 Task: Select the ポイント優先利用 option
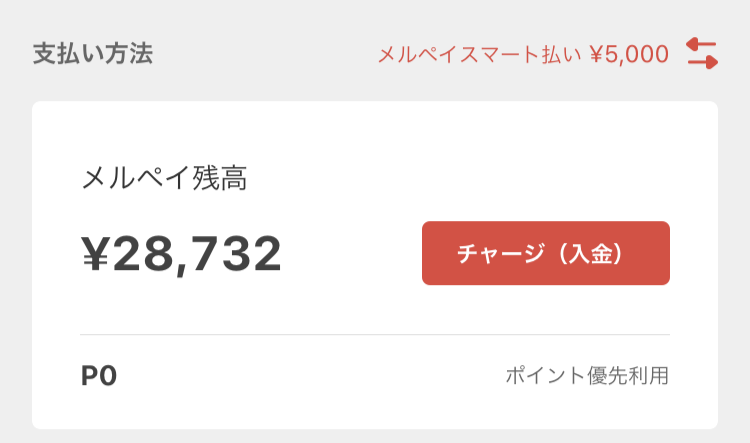tap(587, 376)
